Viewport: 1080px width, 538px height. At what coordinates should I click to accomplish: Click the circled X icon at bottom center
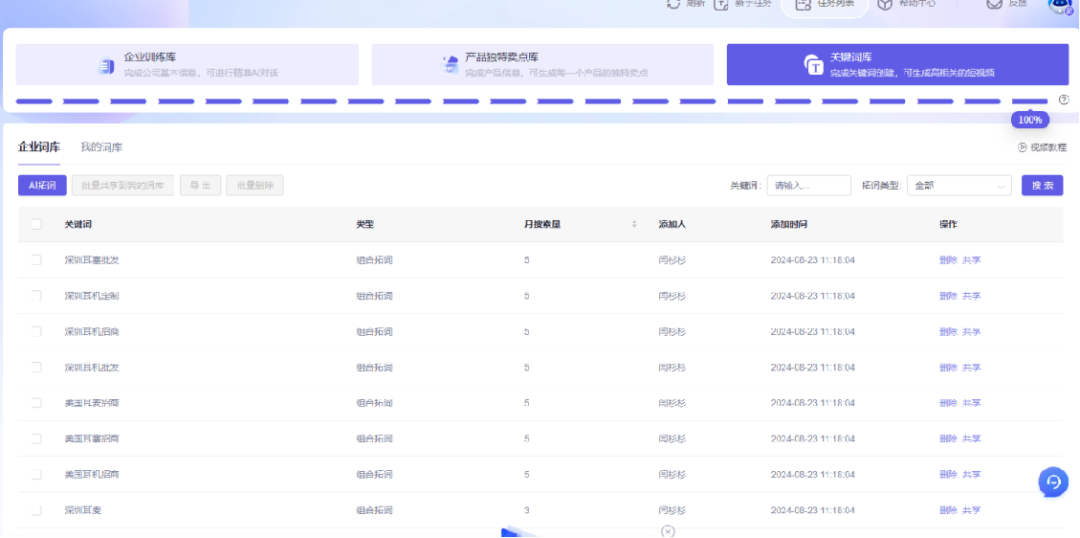click(x=667, y=531)
